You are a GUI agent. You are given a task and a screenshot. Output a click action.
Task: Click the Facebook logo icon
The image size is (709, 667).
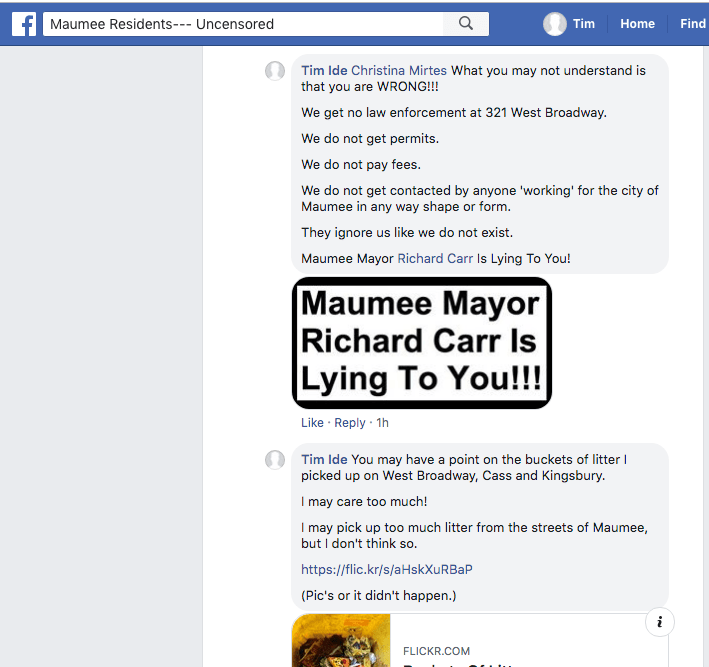click(24, 24)
